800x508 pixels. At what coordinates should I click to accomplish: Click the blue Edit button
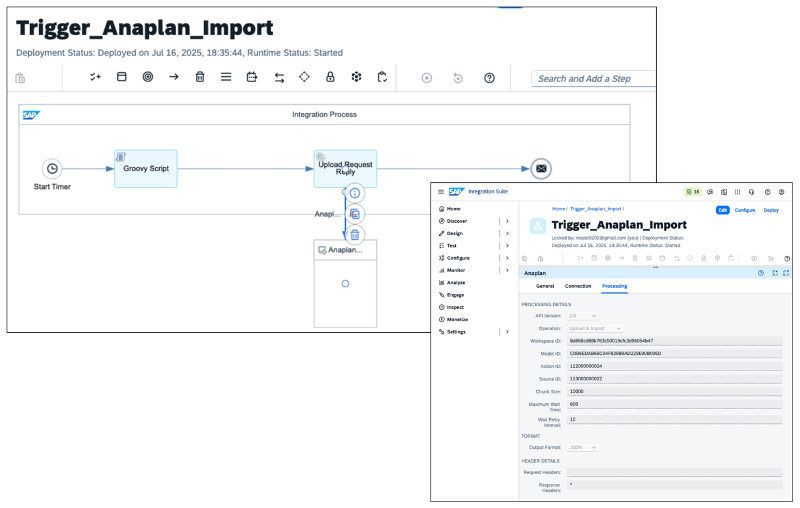point(723,210)
